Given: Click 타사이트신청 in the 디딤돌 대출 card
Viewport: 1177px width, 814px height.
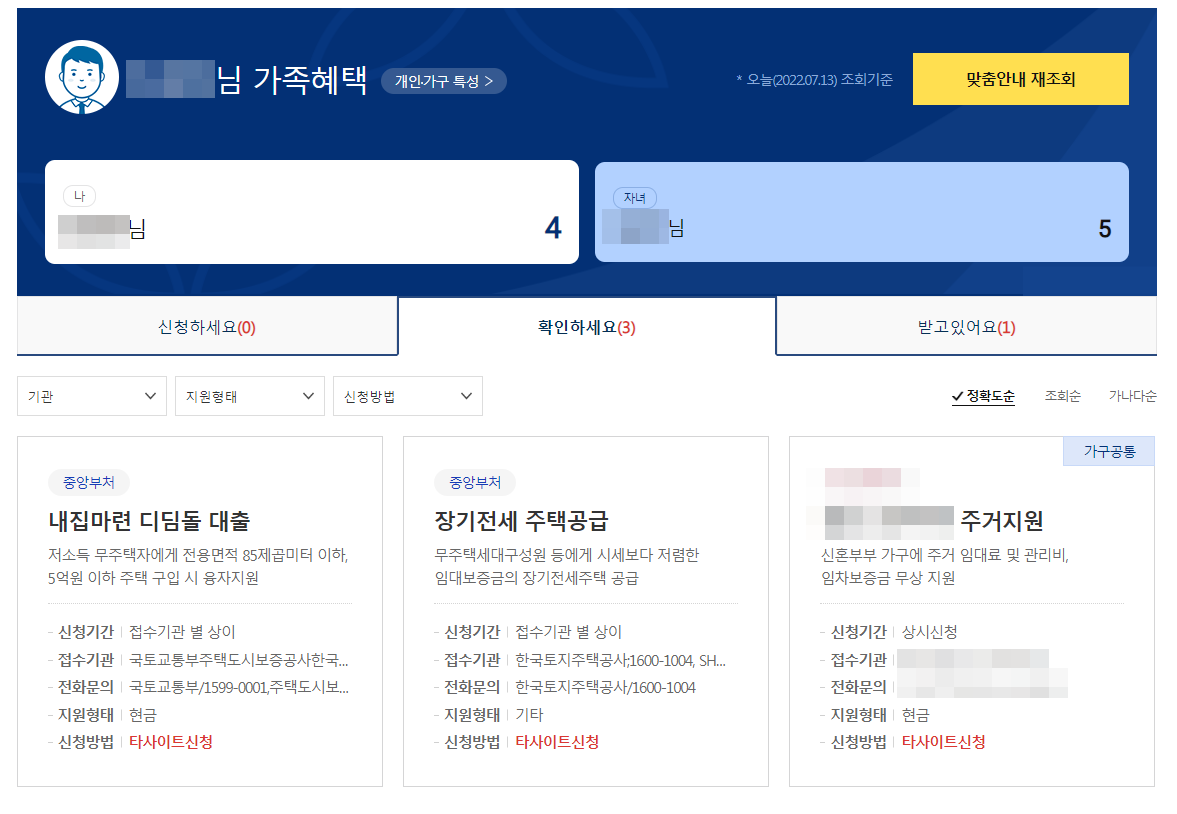Looking at the screenshot, I should pos(171,742).
